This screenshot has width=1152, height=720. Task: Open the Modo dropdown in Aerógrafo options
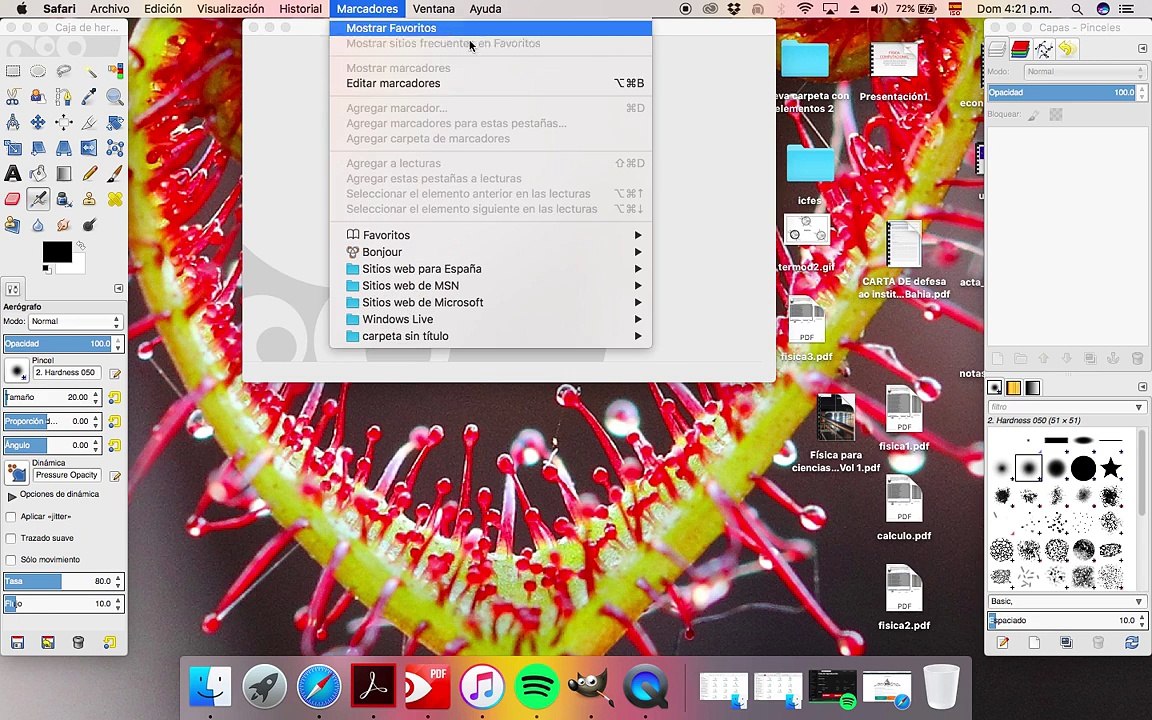click(x=75, y=322)
